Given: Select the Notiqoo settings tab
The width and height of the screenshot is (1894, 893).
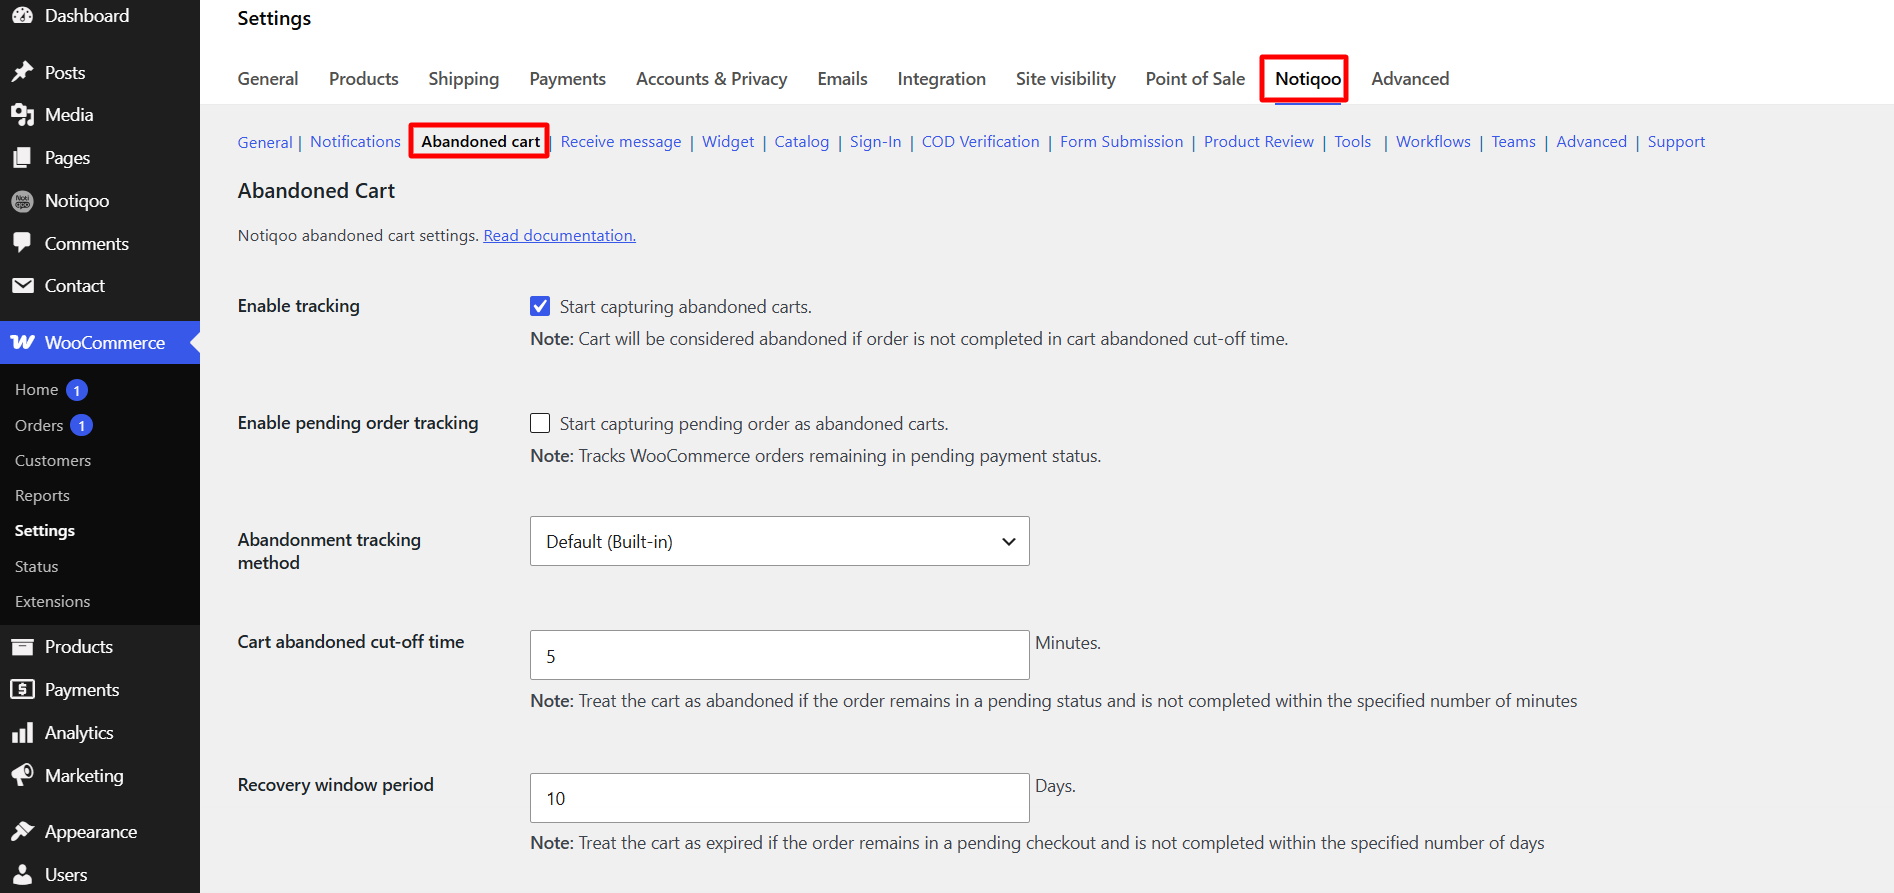Looking at the screenshot, I should point(1308,79).
